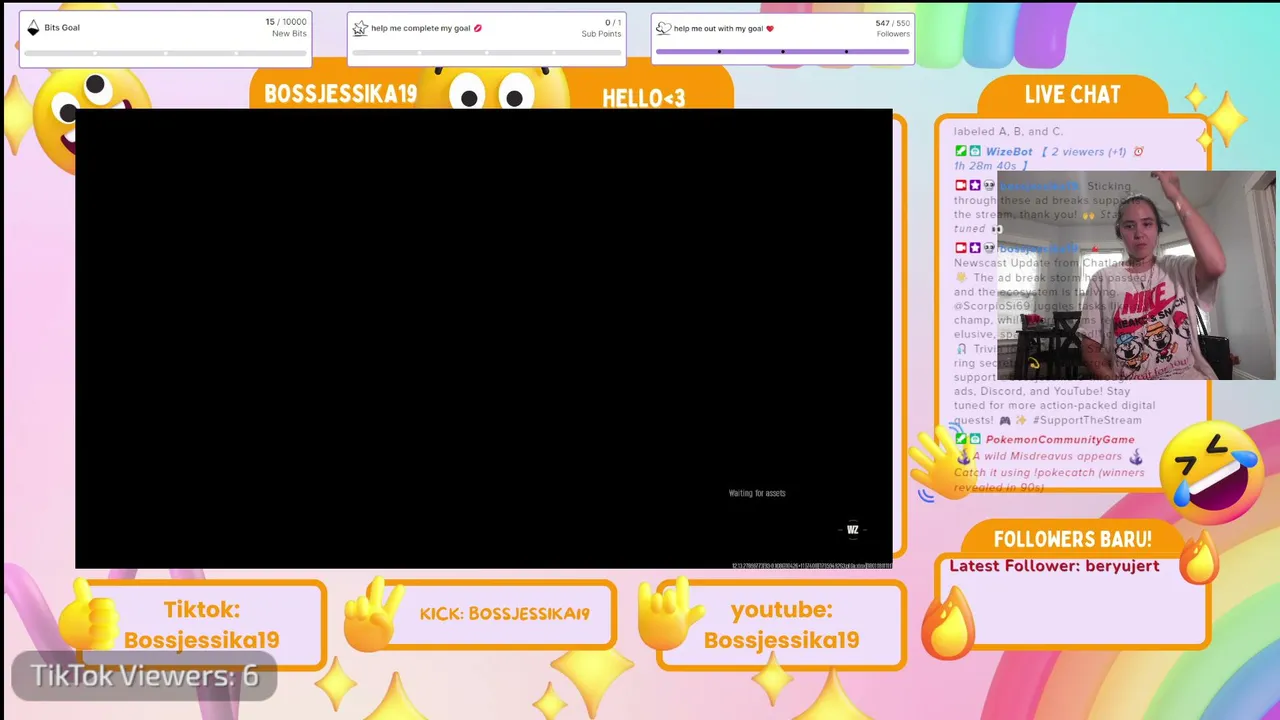Click the '547 / 550' follower count
Image resolution: width=1280 pixels, height=720 pixels.
892,23
